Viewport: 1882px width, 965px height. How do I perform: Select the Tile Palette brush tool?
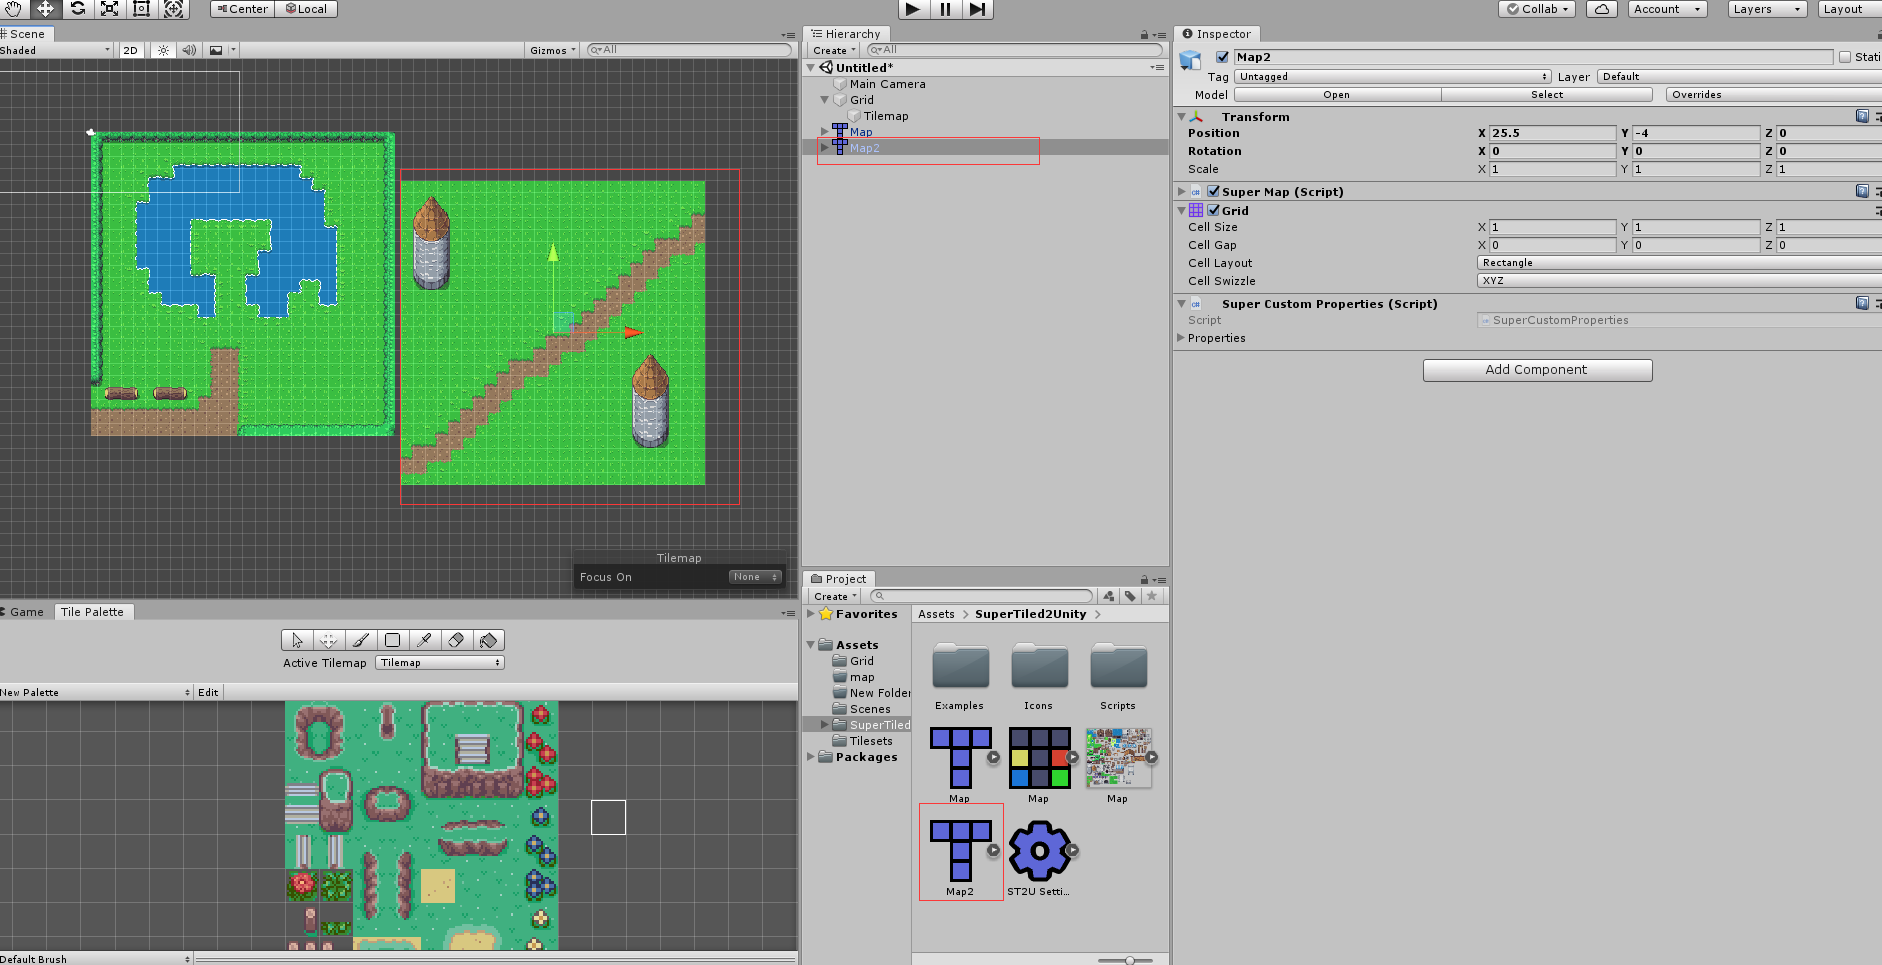pyautogui.click(x=360, y=640)
